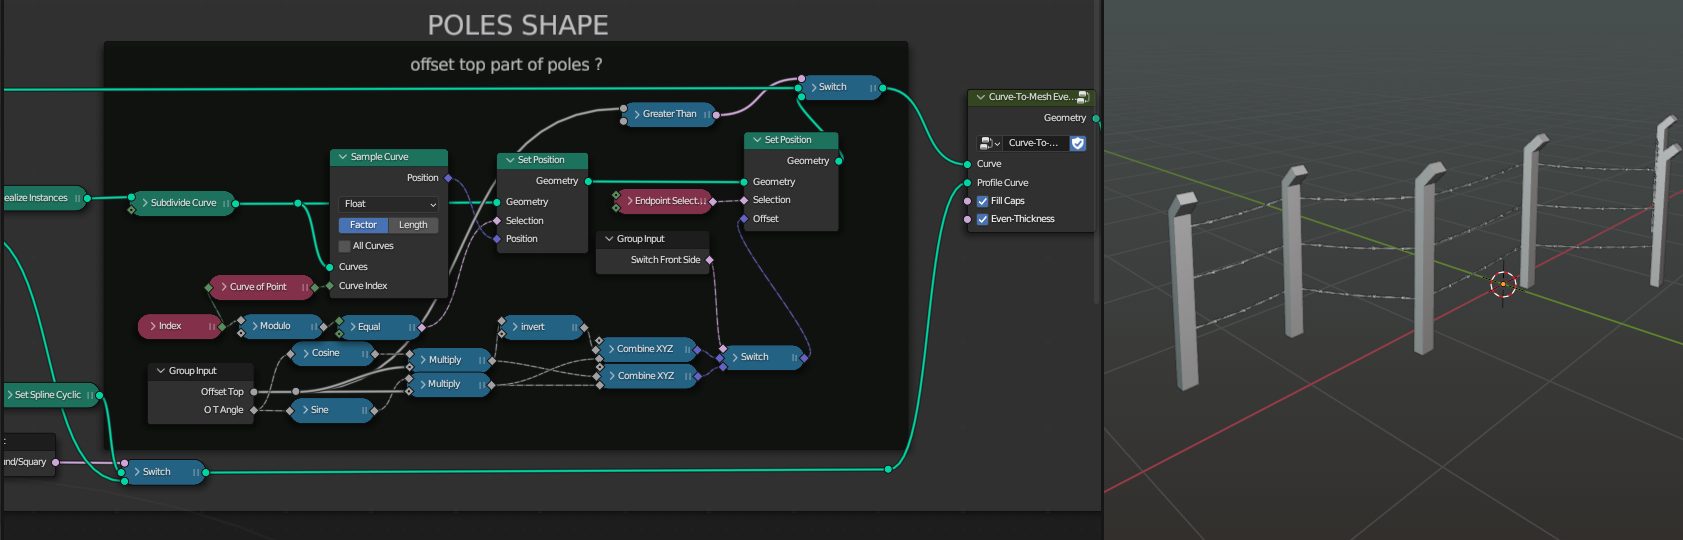Expand the Greater Than node
Screen dimensions: 1683x540
click(637, 114)
